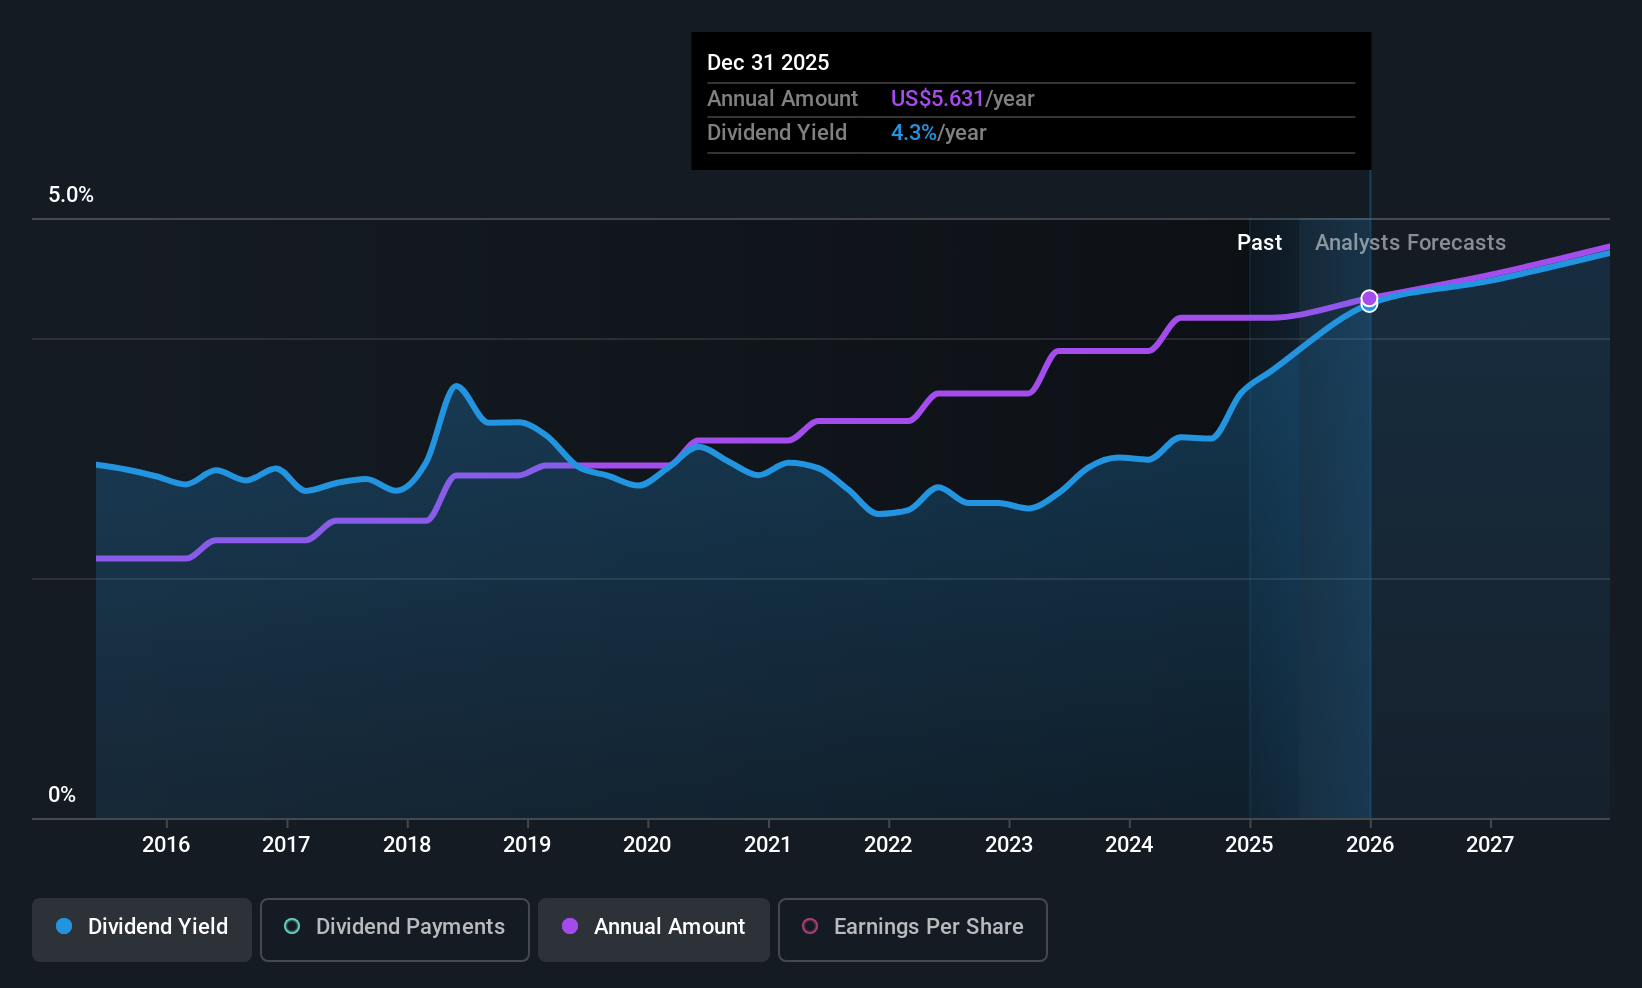The image size is (1642, 988).
Task: Toggle the Dividend Yield legend series
Action: pos(142,930)
